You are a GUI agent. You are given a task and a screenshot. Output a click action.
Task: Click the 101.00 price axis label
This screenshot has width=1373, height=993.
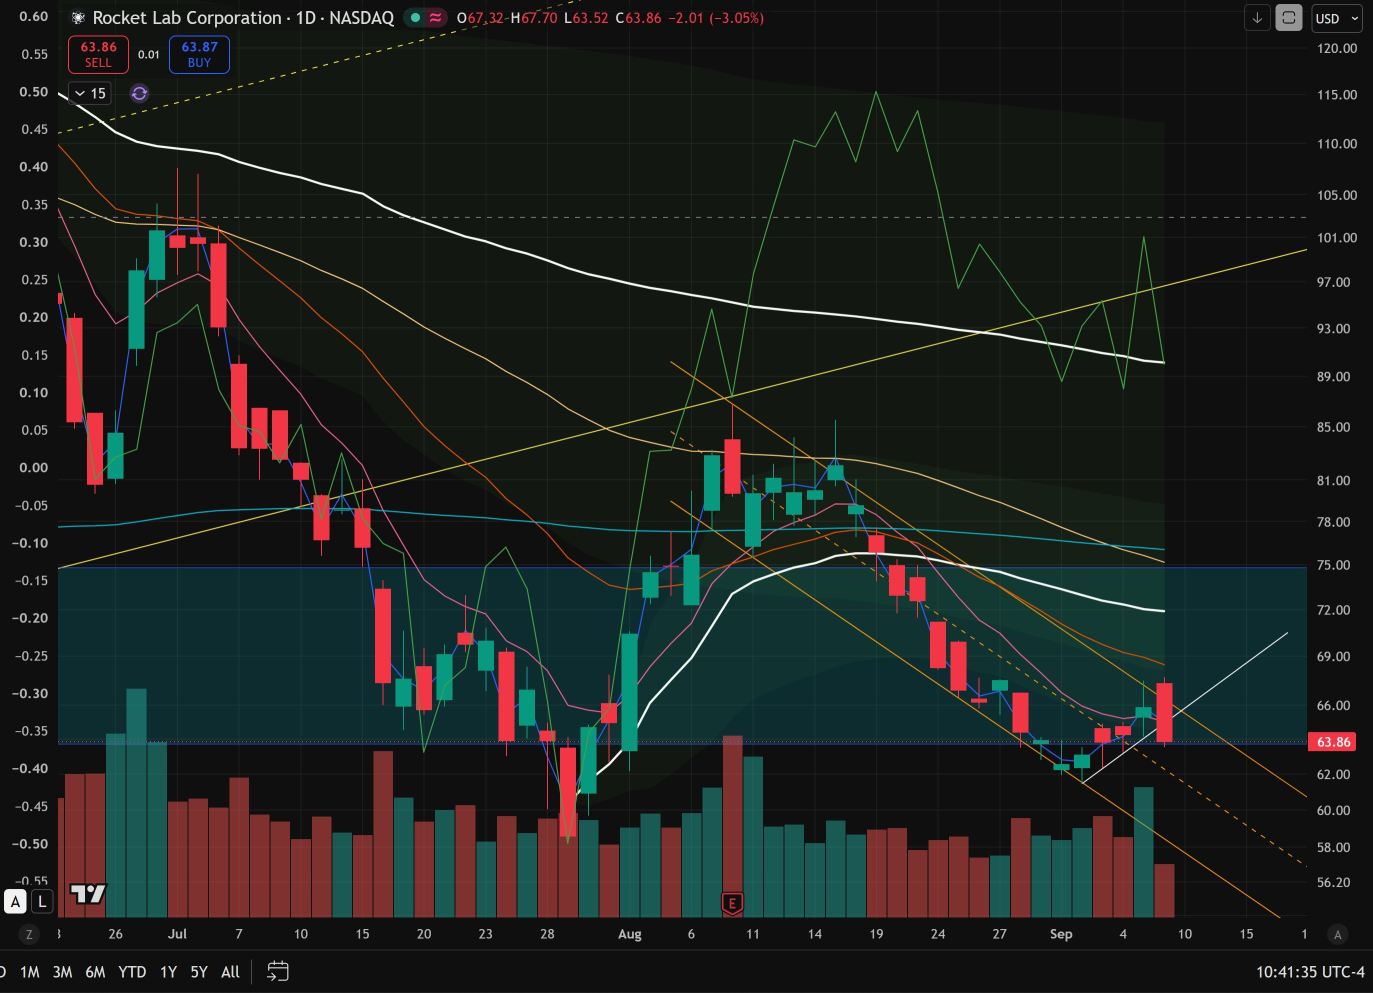tap(1337, 238)
